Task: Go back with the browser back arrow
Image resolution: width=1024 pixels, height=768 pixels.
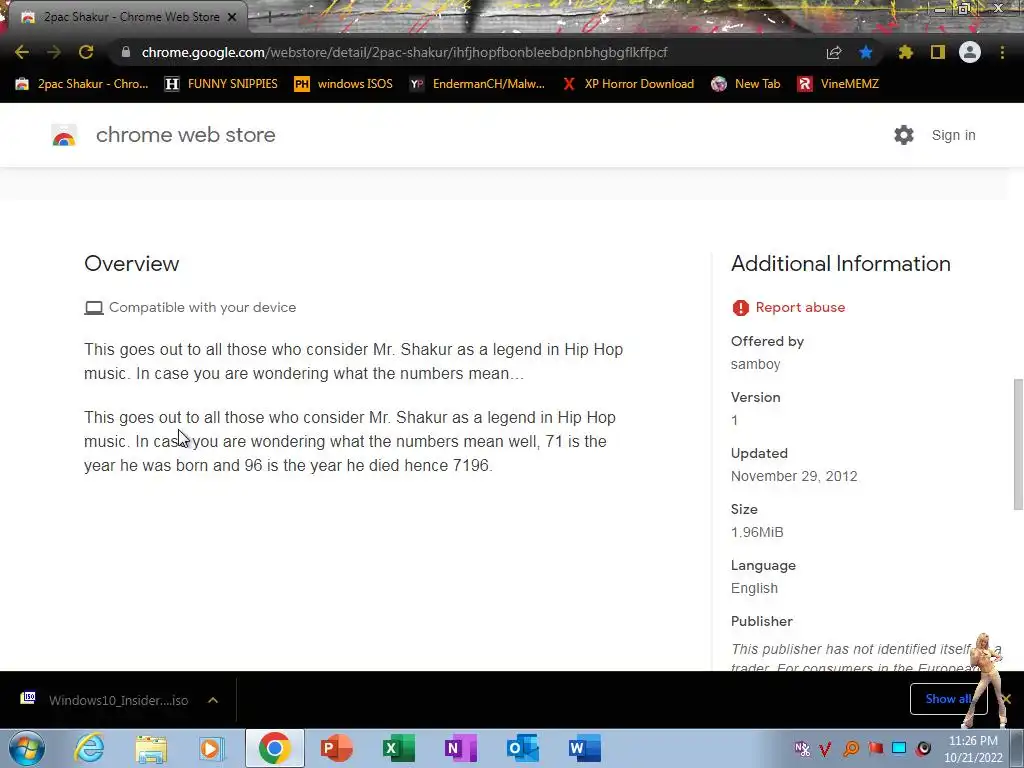Action: point(22,52)
